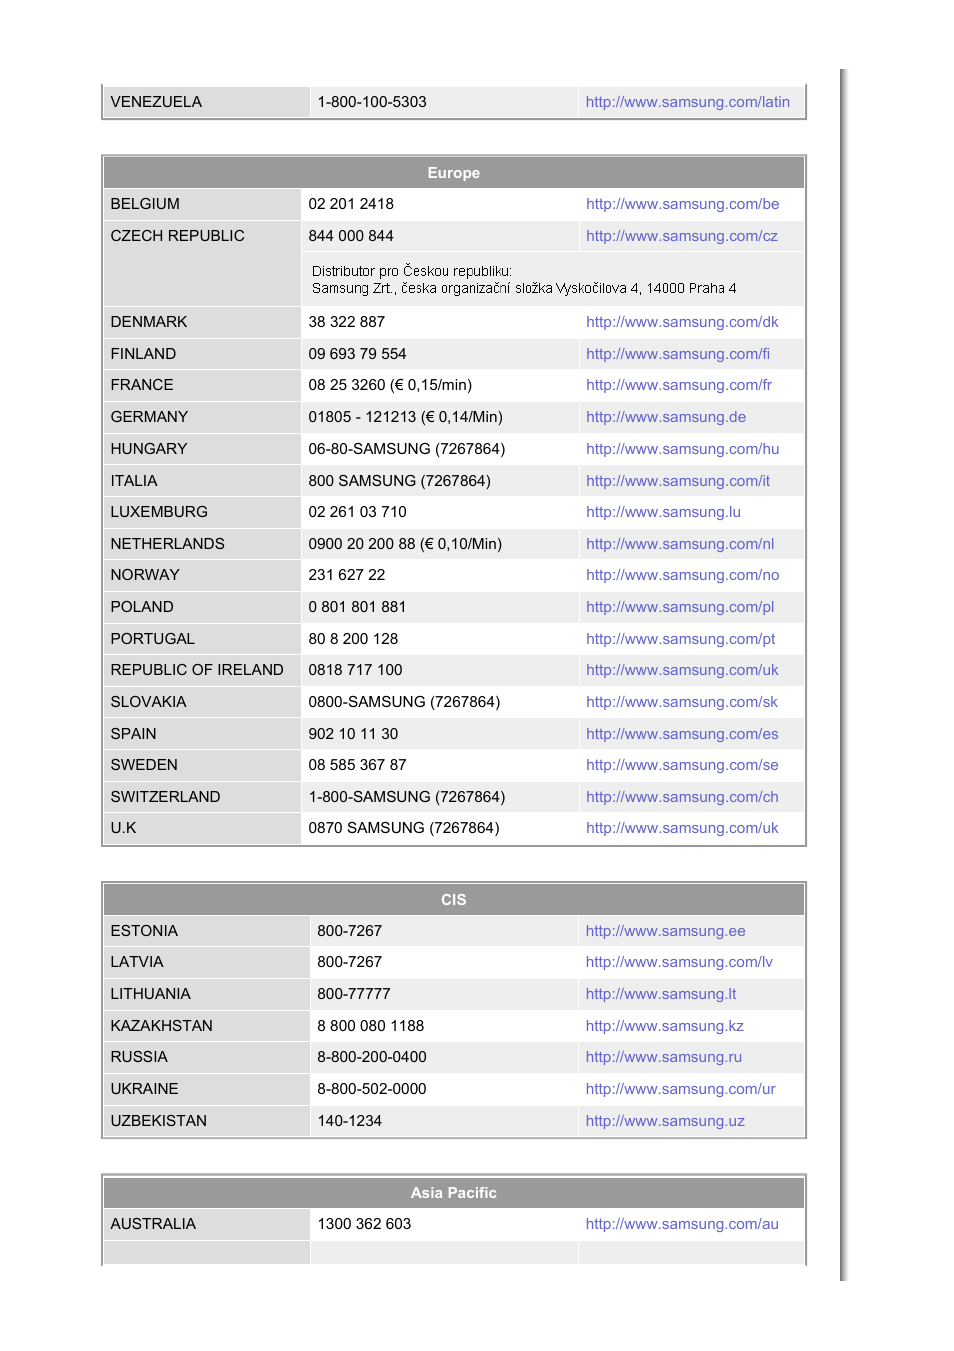Select Belgium phone number 02 201 2418
Image resolution: width=954 pixels, height=1351 pixels.
point(351,204)
